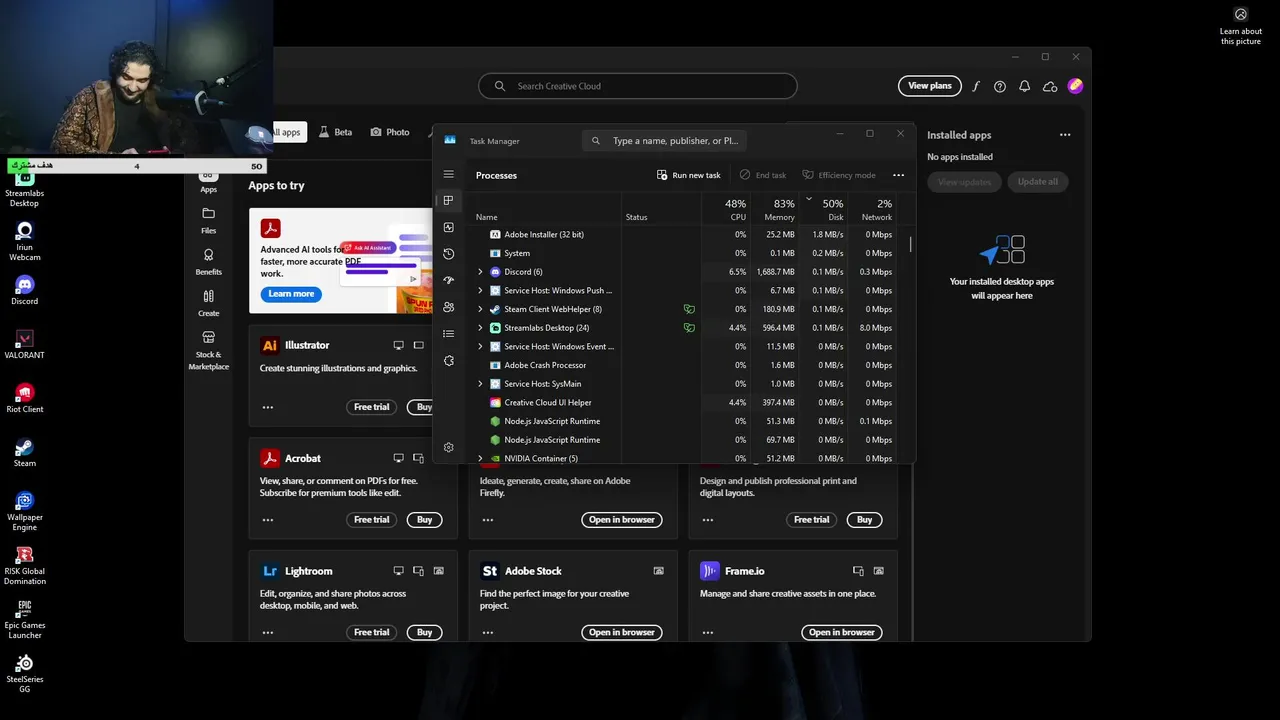
Task: Go to Create in Creative Cloud sidebar
Action: point(208,303)
